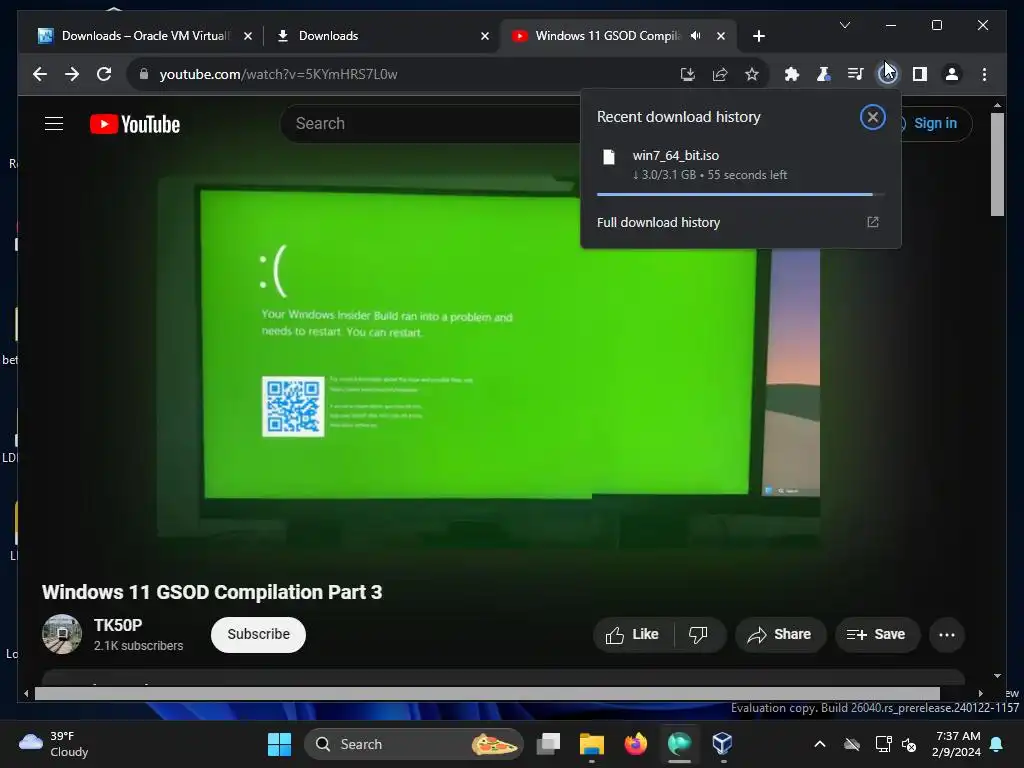Open Task View on the taskbar

tap(549, 744)
